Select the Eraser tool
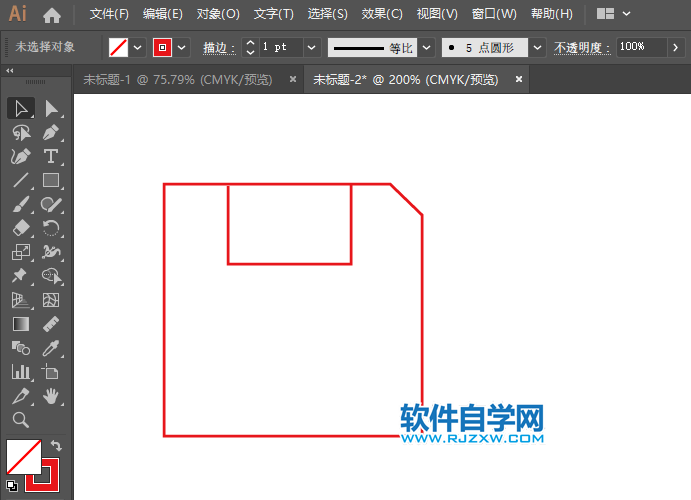The height and width of the screenshot is (500, 691). pos(21,228)
